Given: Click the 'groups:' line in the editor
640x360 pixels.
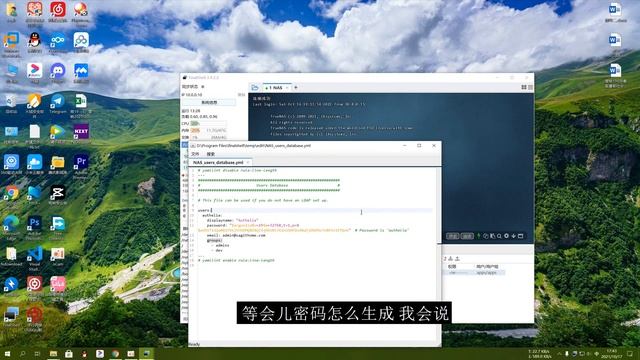Looking at the screenshot, I should click(215, 240).
